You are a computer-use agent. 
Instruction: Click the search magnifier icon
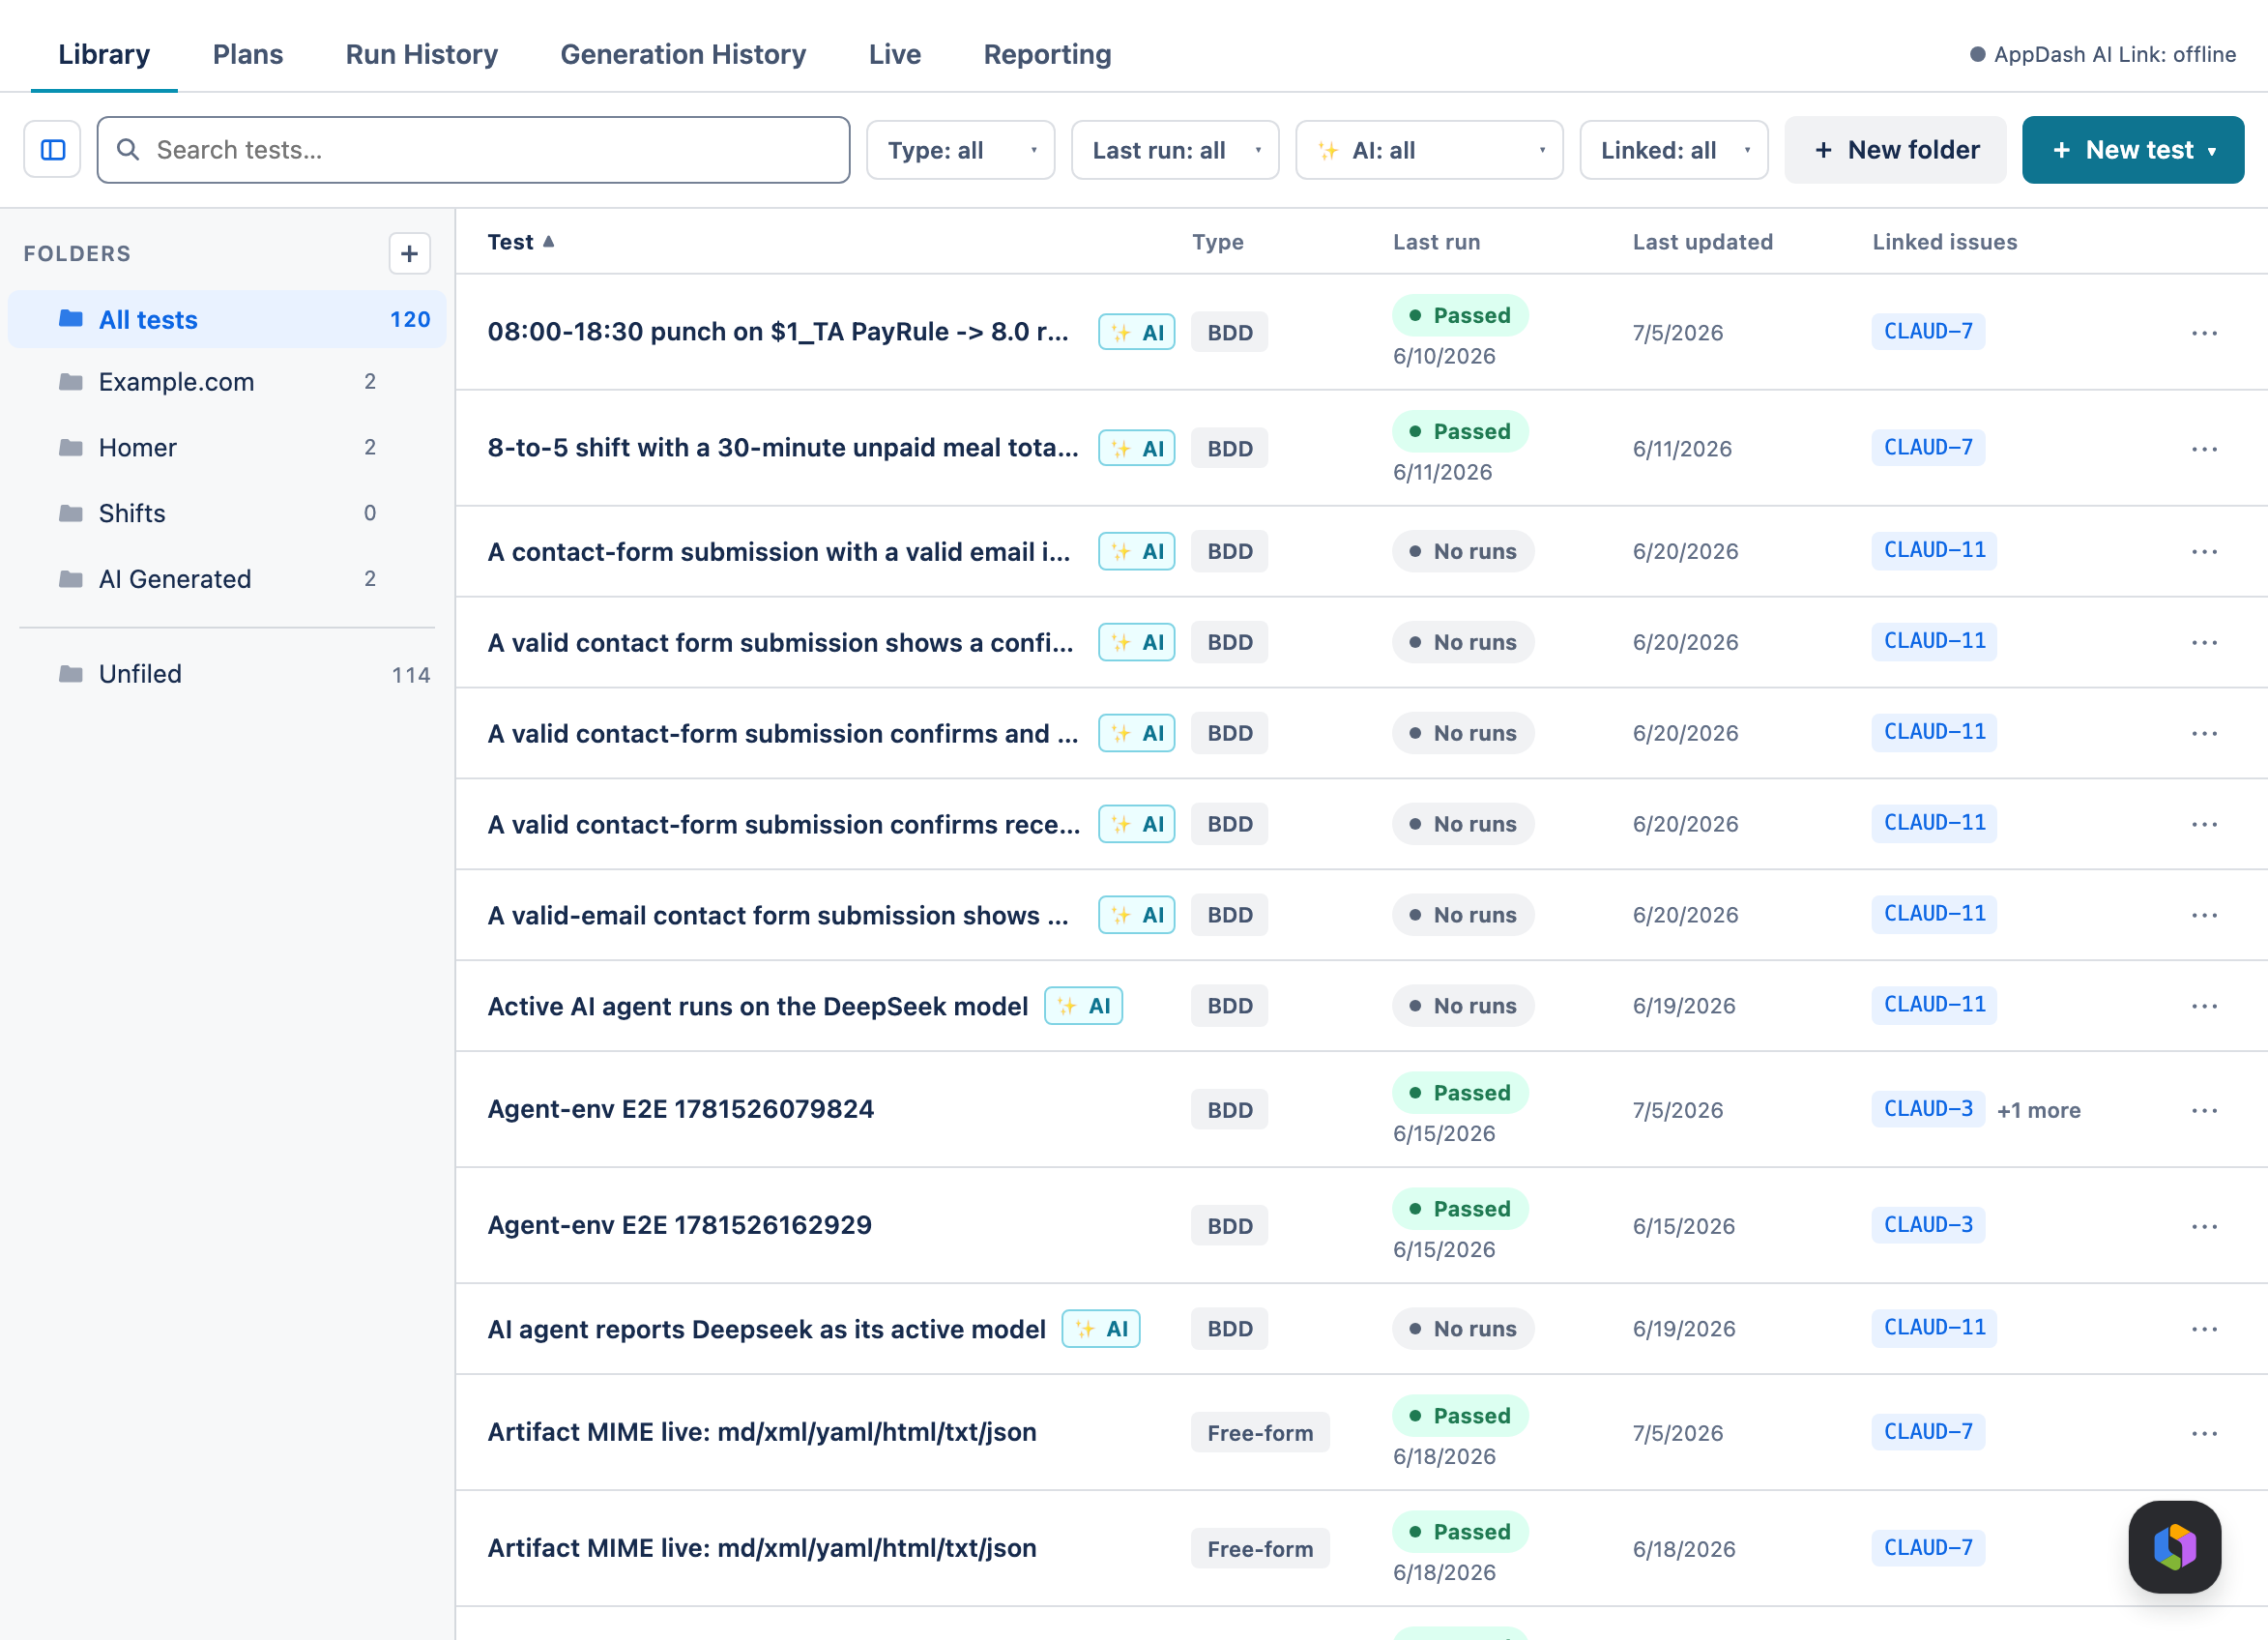click(128, 150)
